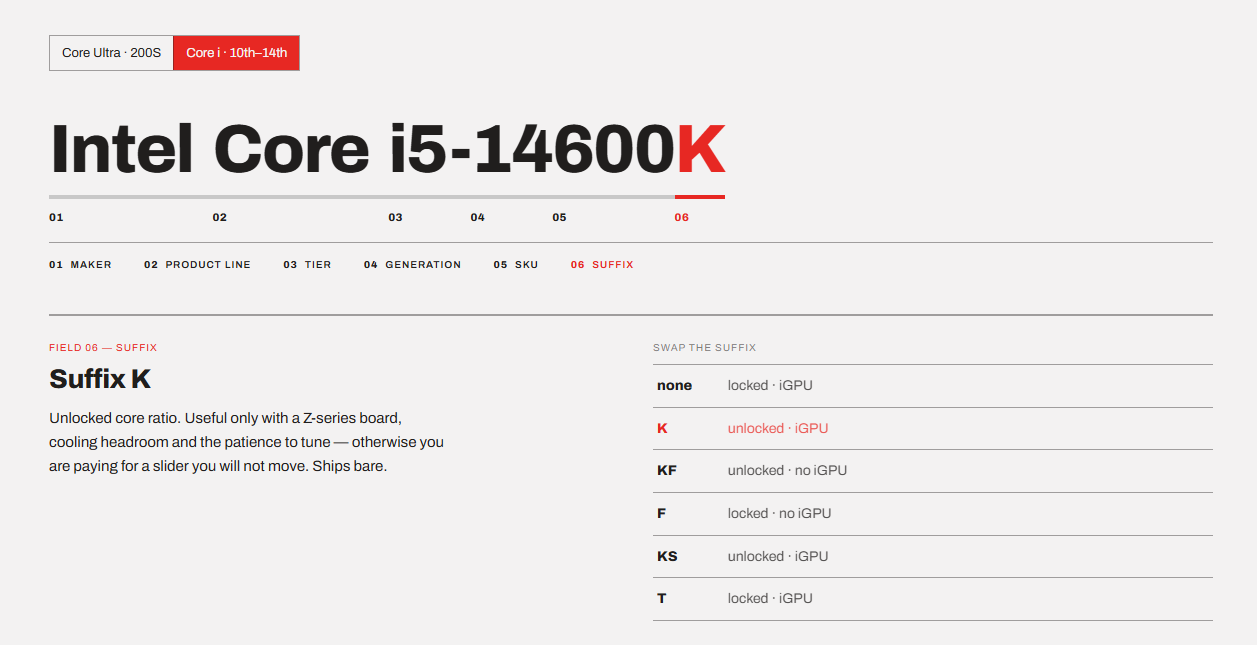Swap suffix to none (locked · iGPU)

933,386
